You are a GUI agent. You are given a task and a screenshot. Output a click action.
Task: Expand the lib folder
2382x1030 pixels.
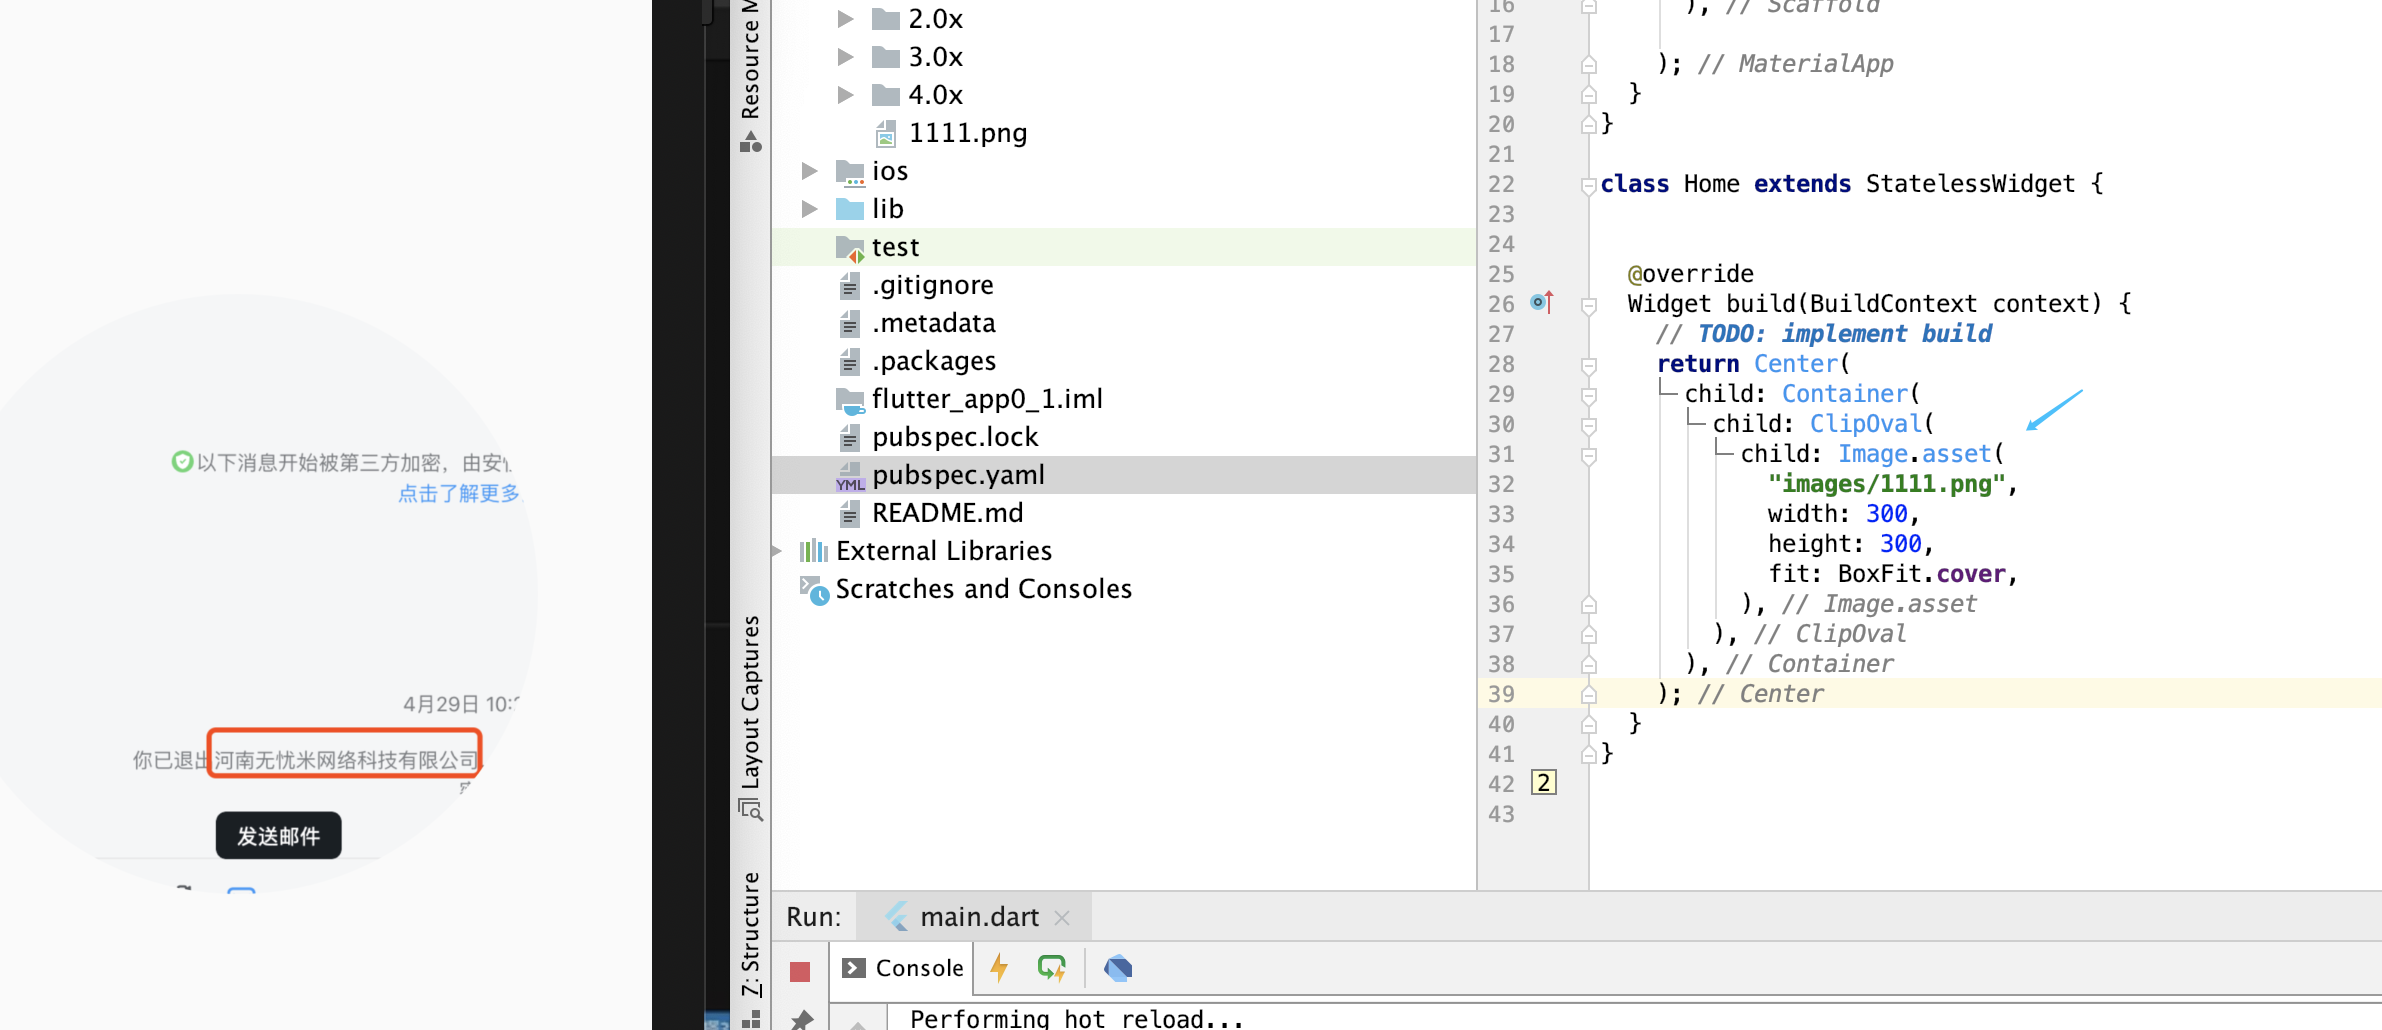(810, 209)
